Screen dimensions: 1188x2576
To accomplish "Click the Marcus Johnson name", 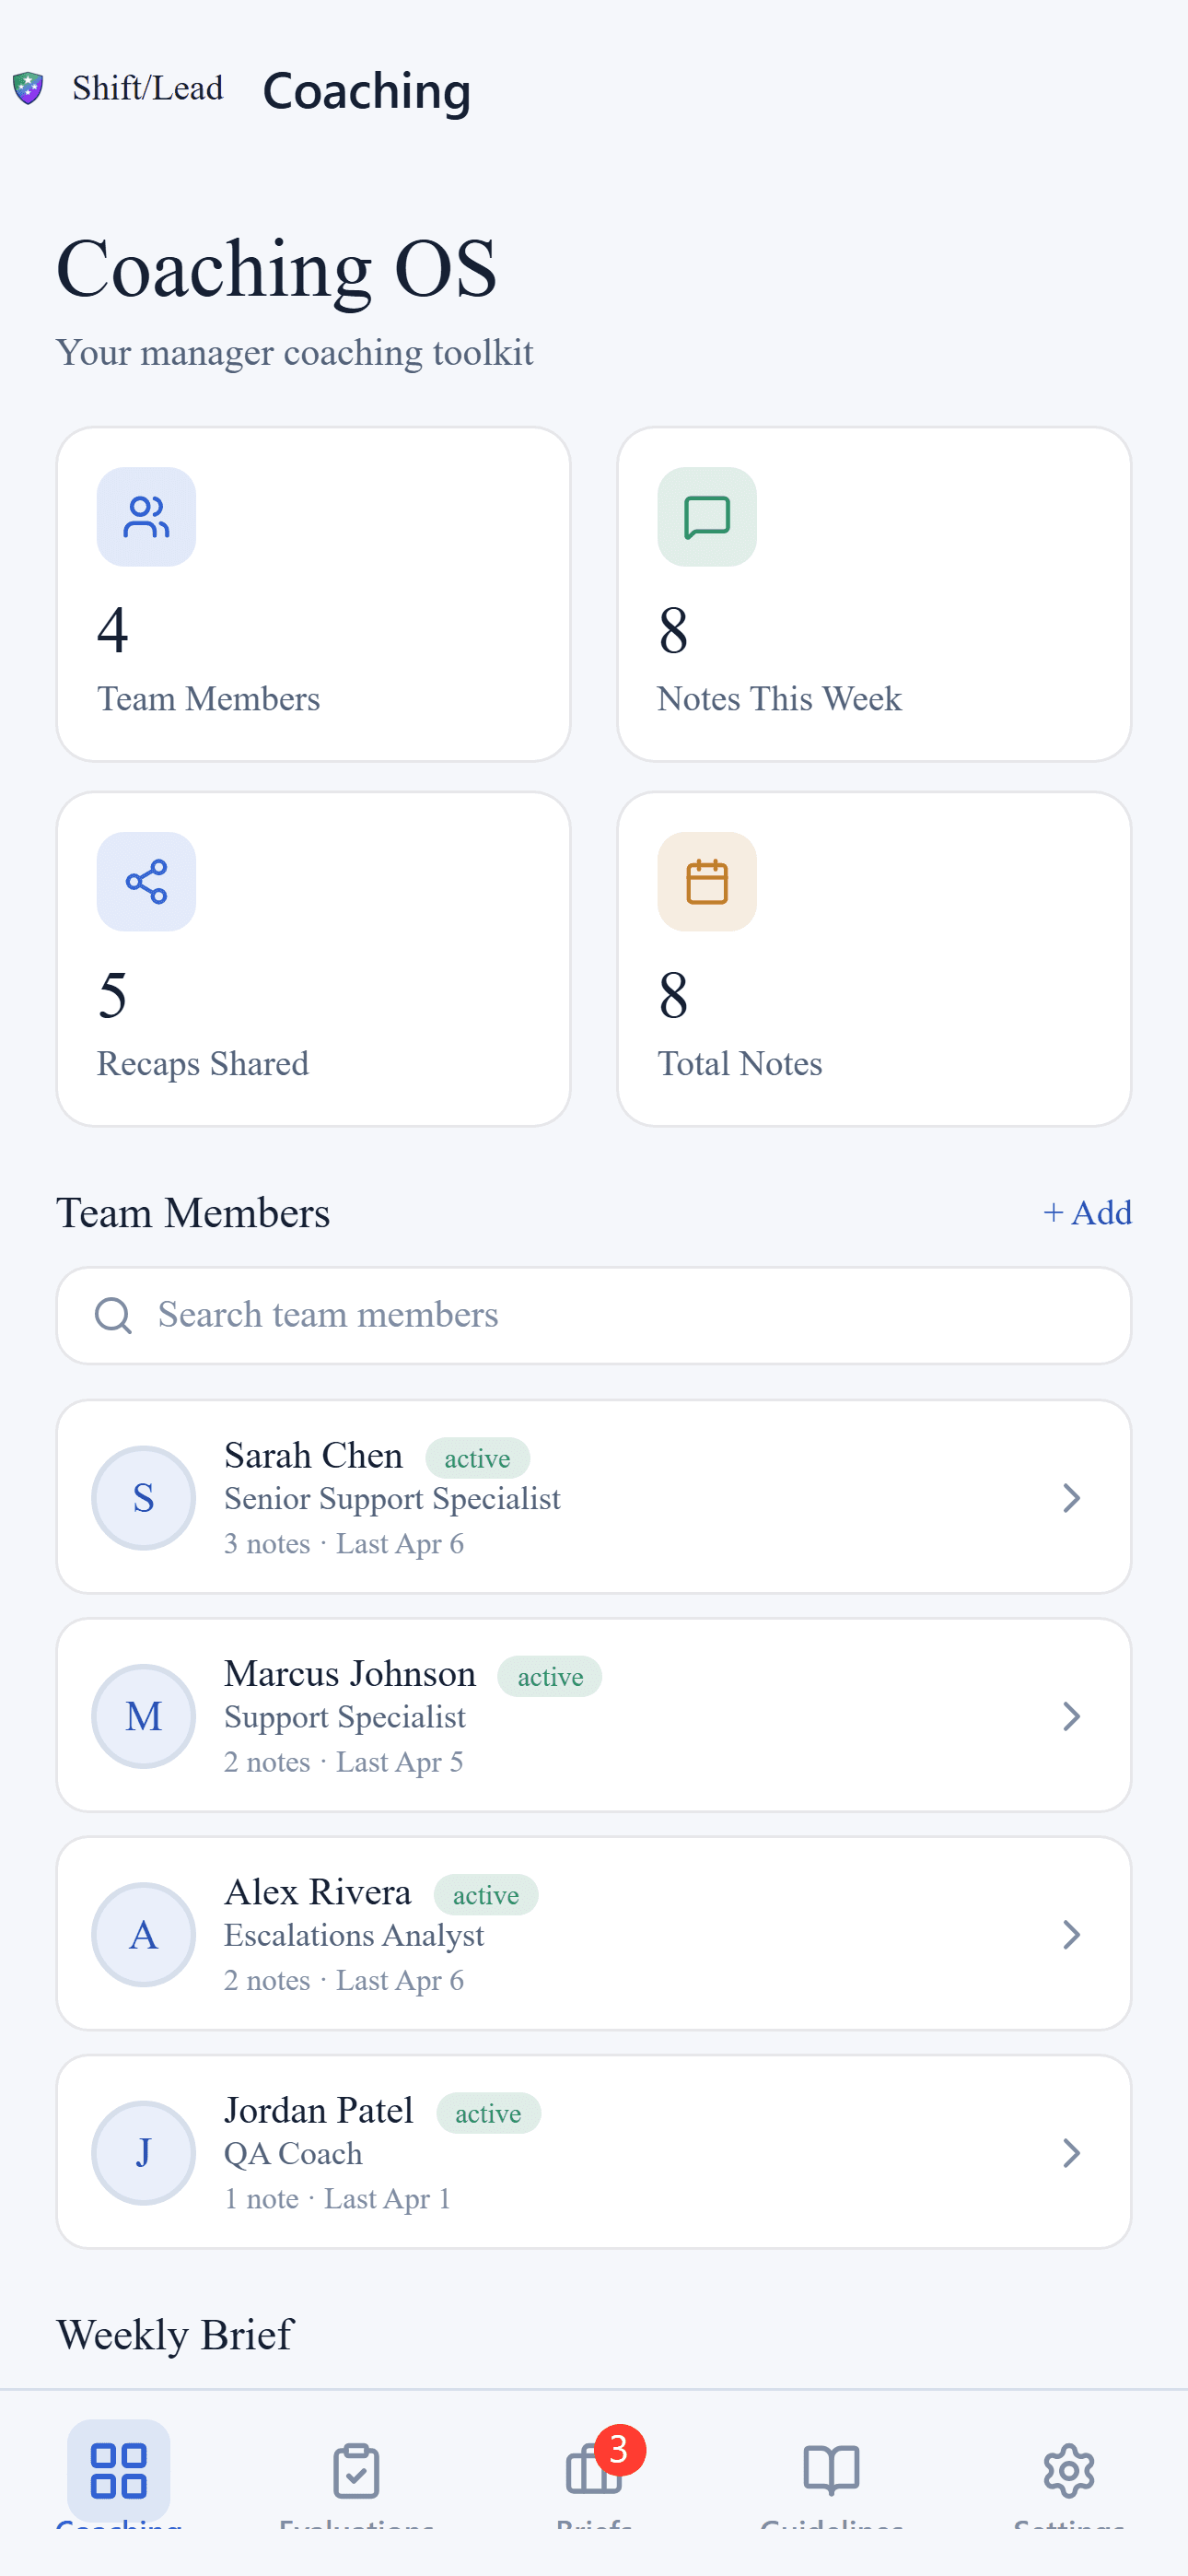I will pos(350,1674).
